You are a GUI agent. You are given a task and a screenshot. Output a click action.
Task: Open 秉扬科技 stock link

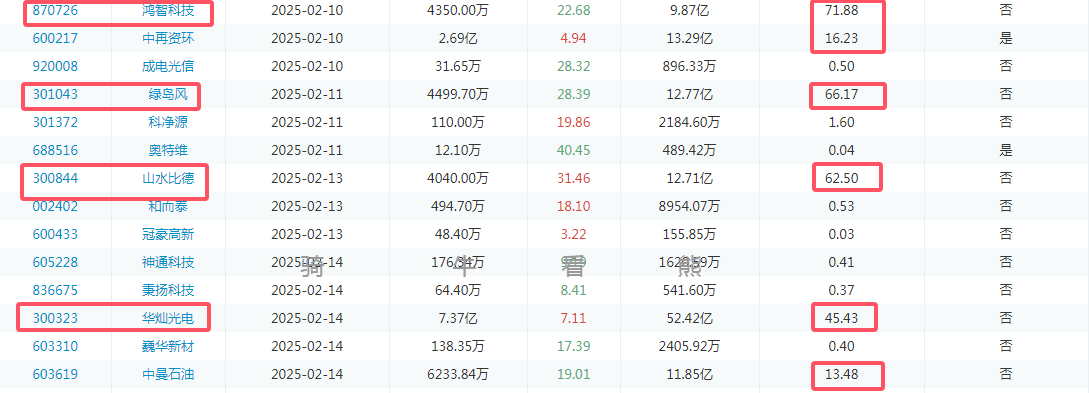[x=168, y=290]
